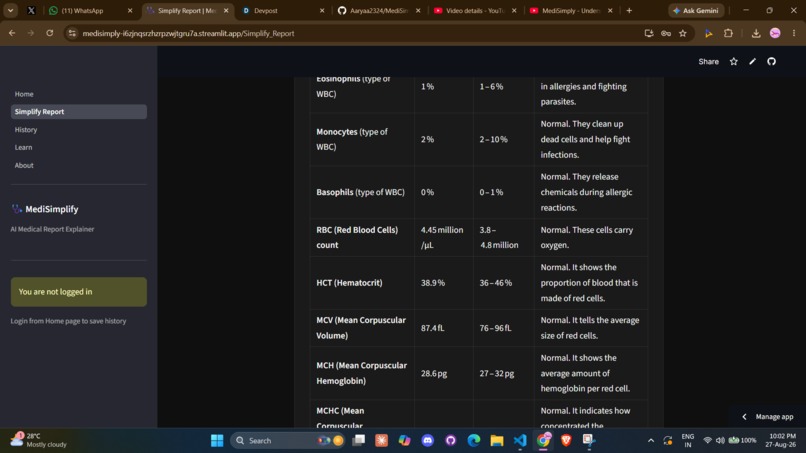Reload the current page
Viewport: 806px width, 453px height.
pyautogui.click(x=49, y=33)
